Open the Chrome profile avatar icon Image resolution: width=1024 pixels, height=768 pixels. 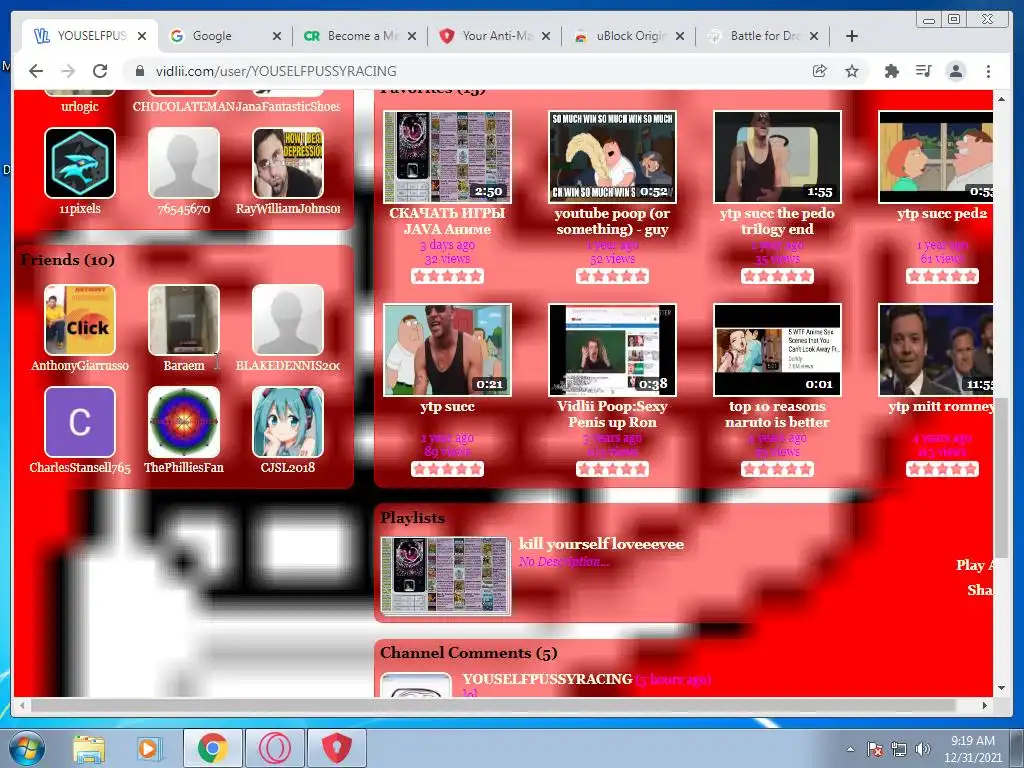point(955,71)
